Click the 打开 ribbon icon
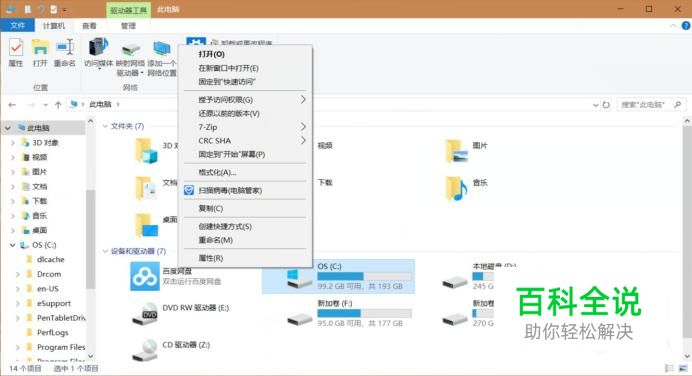692x376 pixels. [40, 47]
